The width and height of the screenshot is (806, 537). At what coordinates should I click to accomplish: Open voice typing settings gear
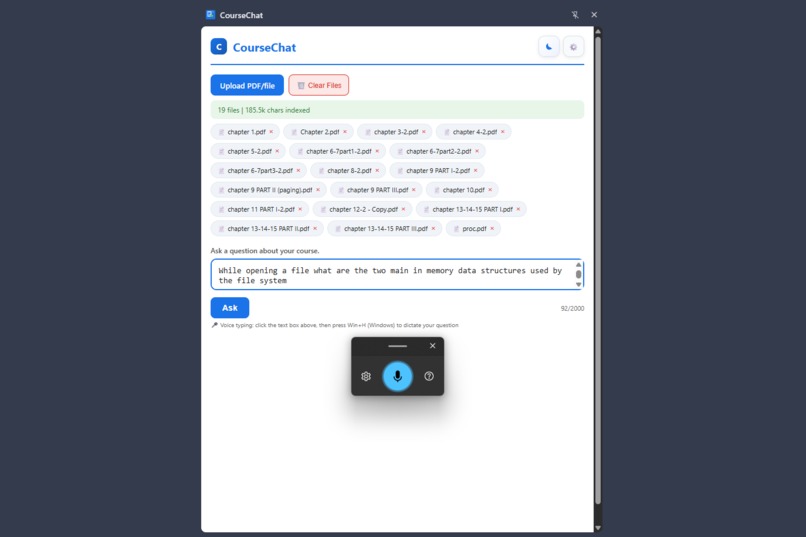366,376
